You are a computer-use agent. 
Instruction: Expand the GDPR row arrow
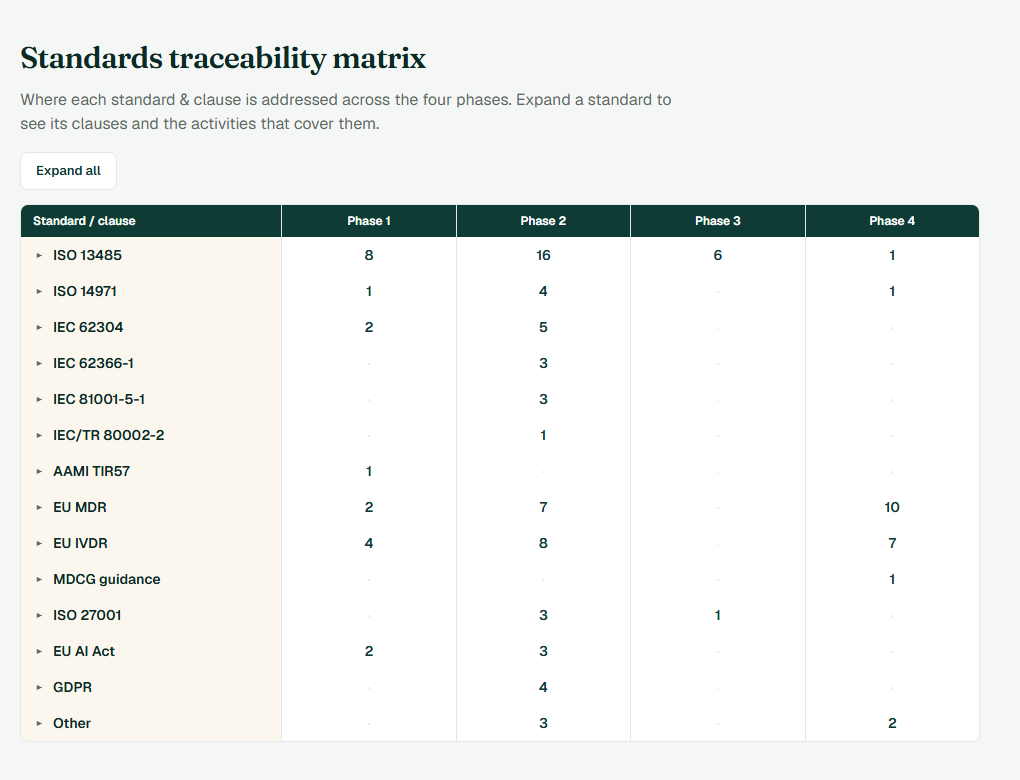tap(39, 688)
